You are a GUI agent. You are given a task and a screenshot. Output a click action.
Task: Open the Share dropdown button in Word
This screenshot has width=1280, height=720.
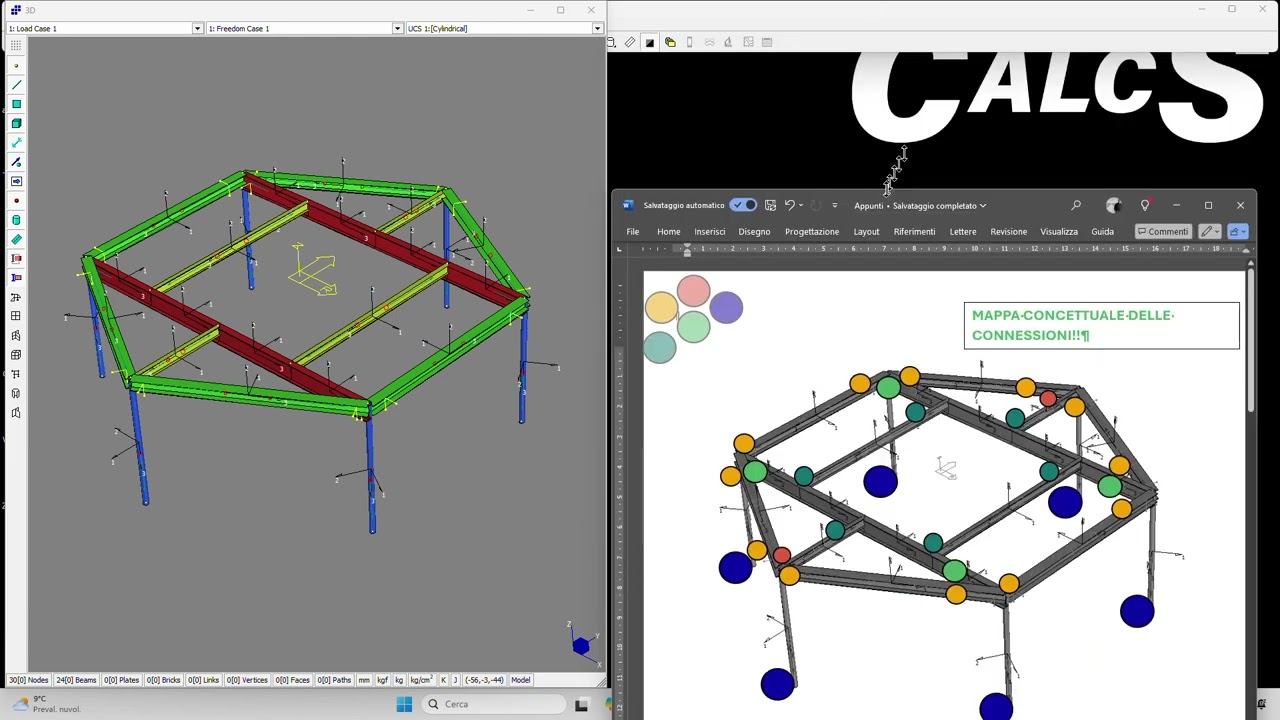(1236, 231)
